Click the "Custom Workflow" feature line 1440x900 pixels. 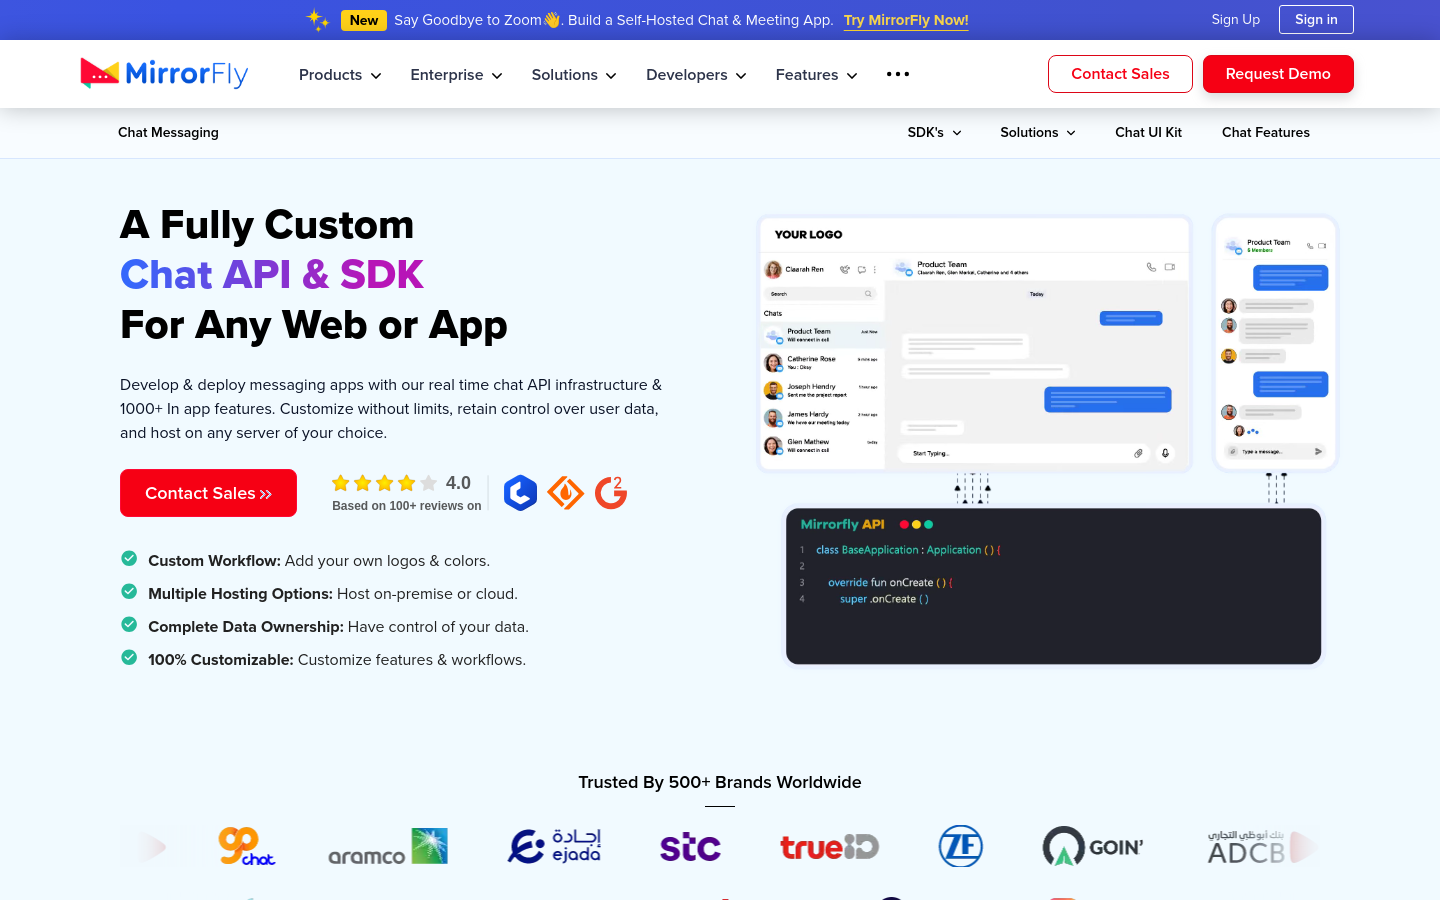coord(319,561)
